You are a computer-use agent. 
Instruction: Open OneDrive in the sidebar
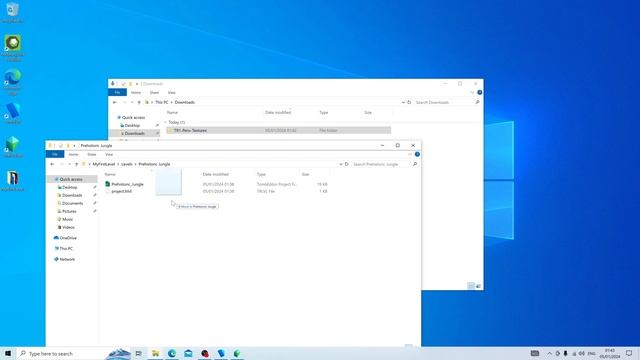click(68, 238)
